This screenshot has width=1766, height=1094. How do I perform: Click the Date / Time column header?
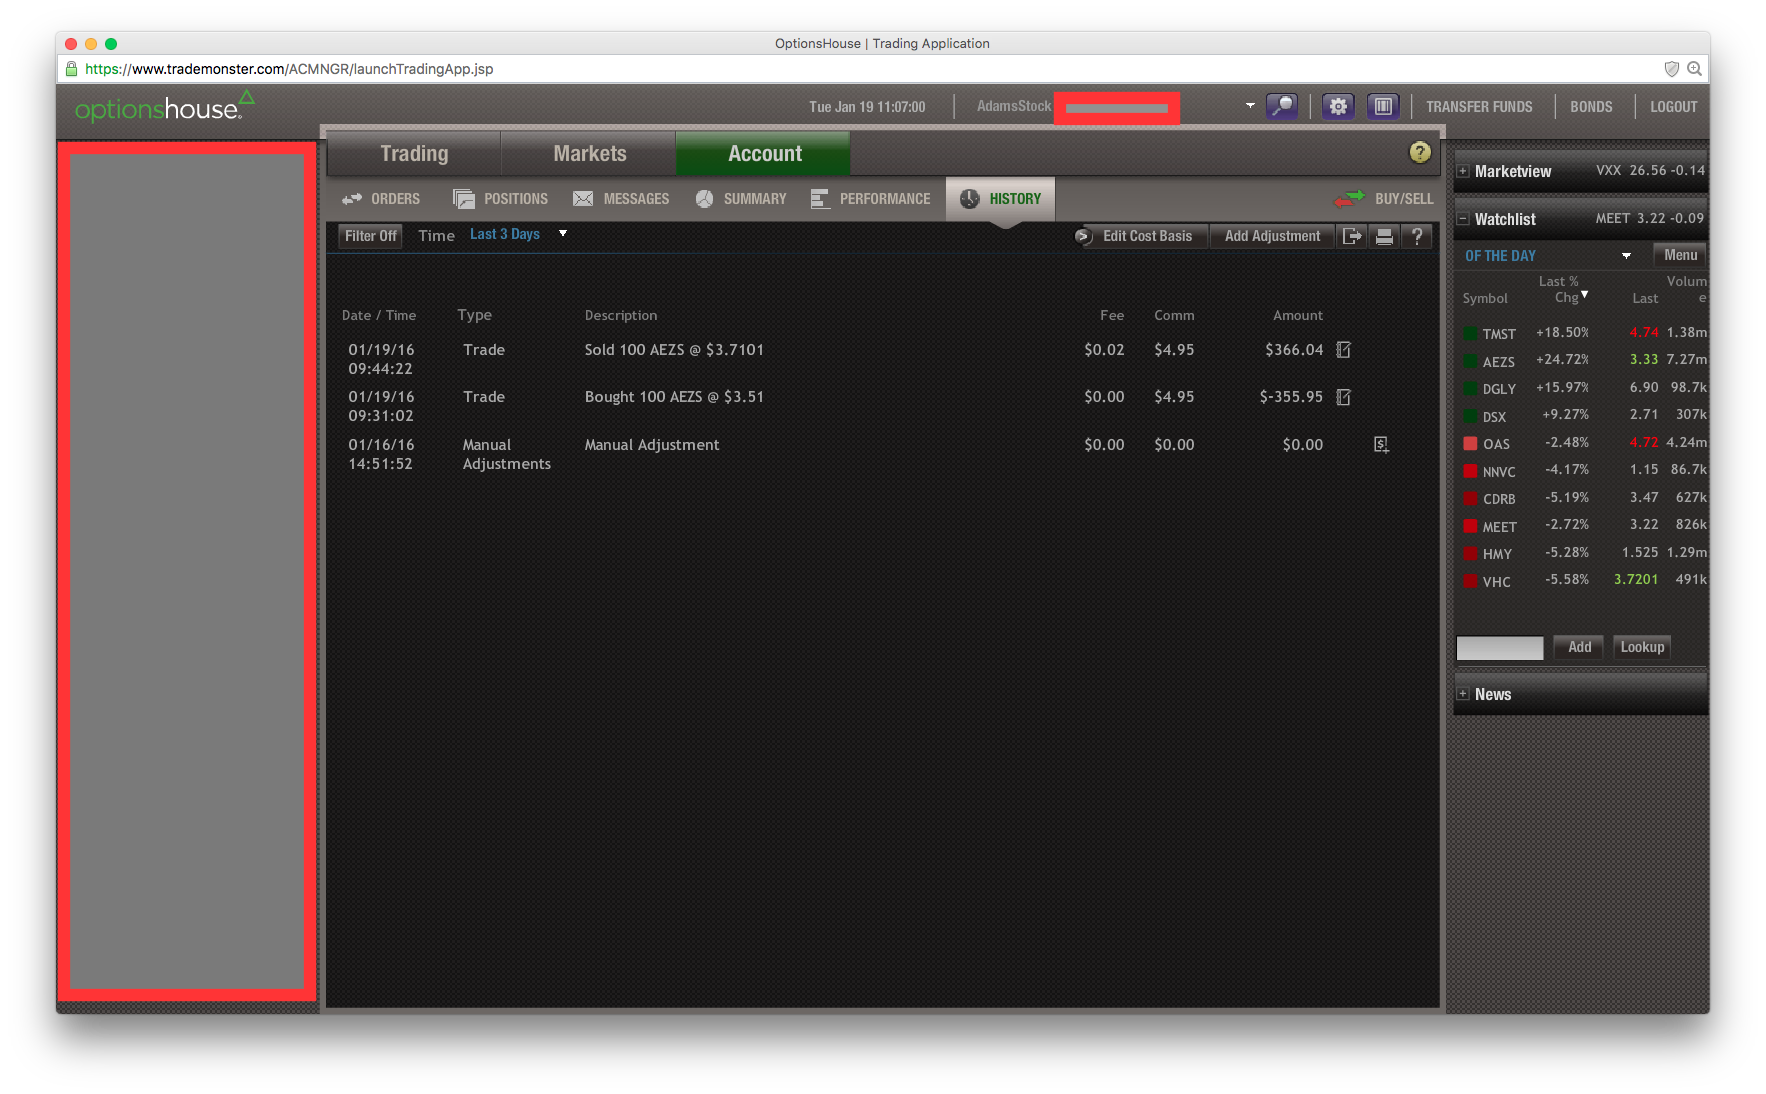pos(379,315)
